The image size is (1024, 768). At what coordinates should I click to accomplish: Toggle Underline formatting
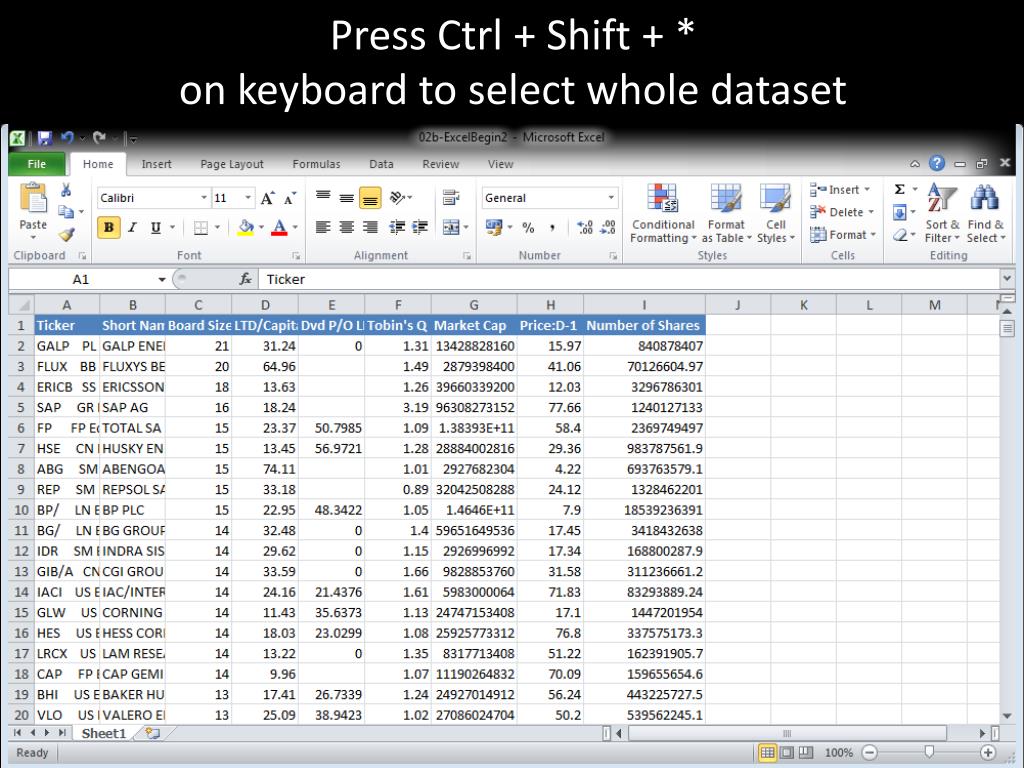155,227
